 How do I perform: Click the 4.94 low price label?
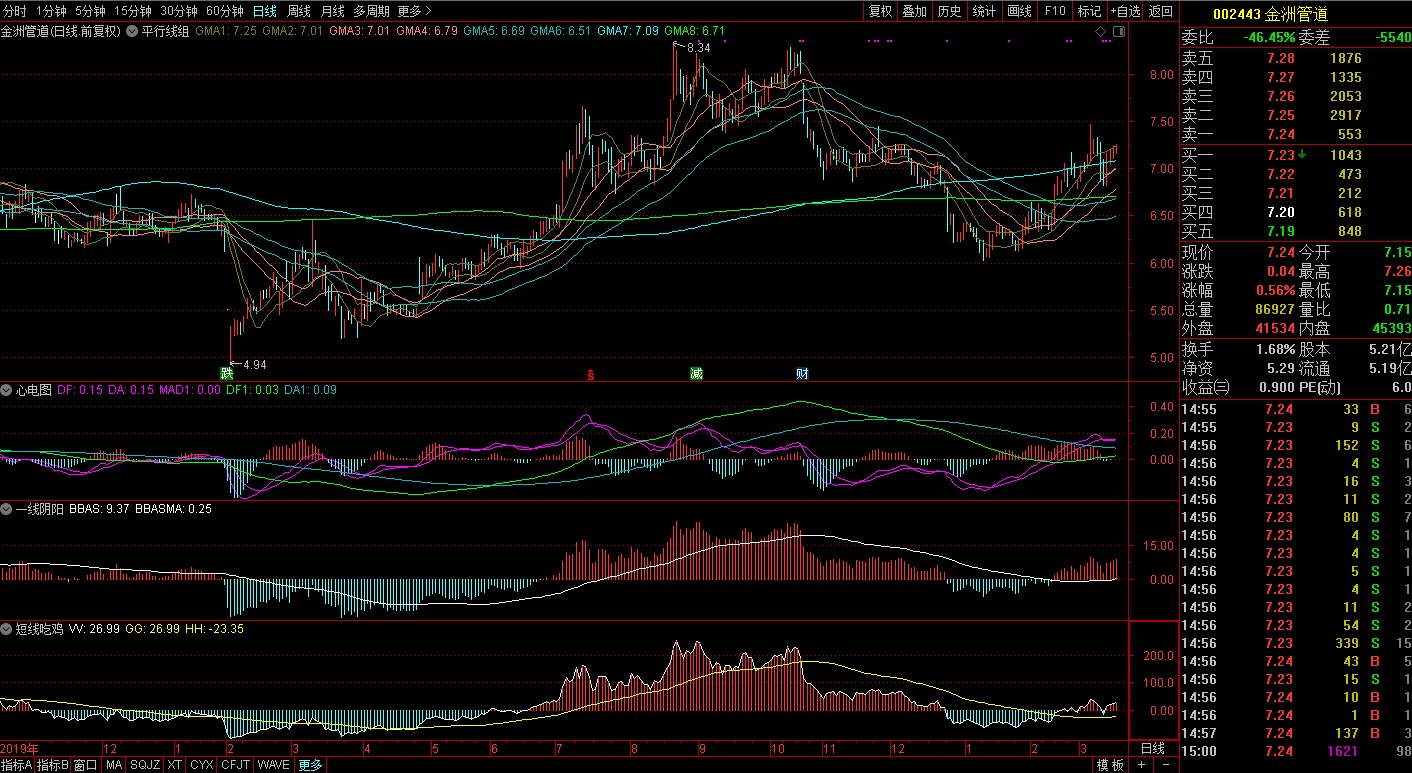255,365
